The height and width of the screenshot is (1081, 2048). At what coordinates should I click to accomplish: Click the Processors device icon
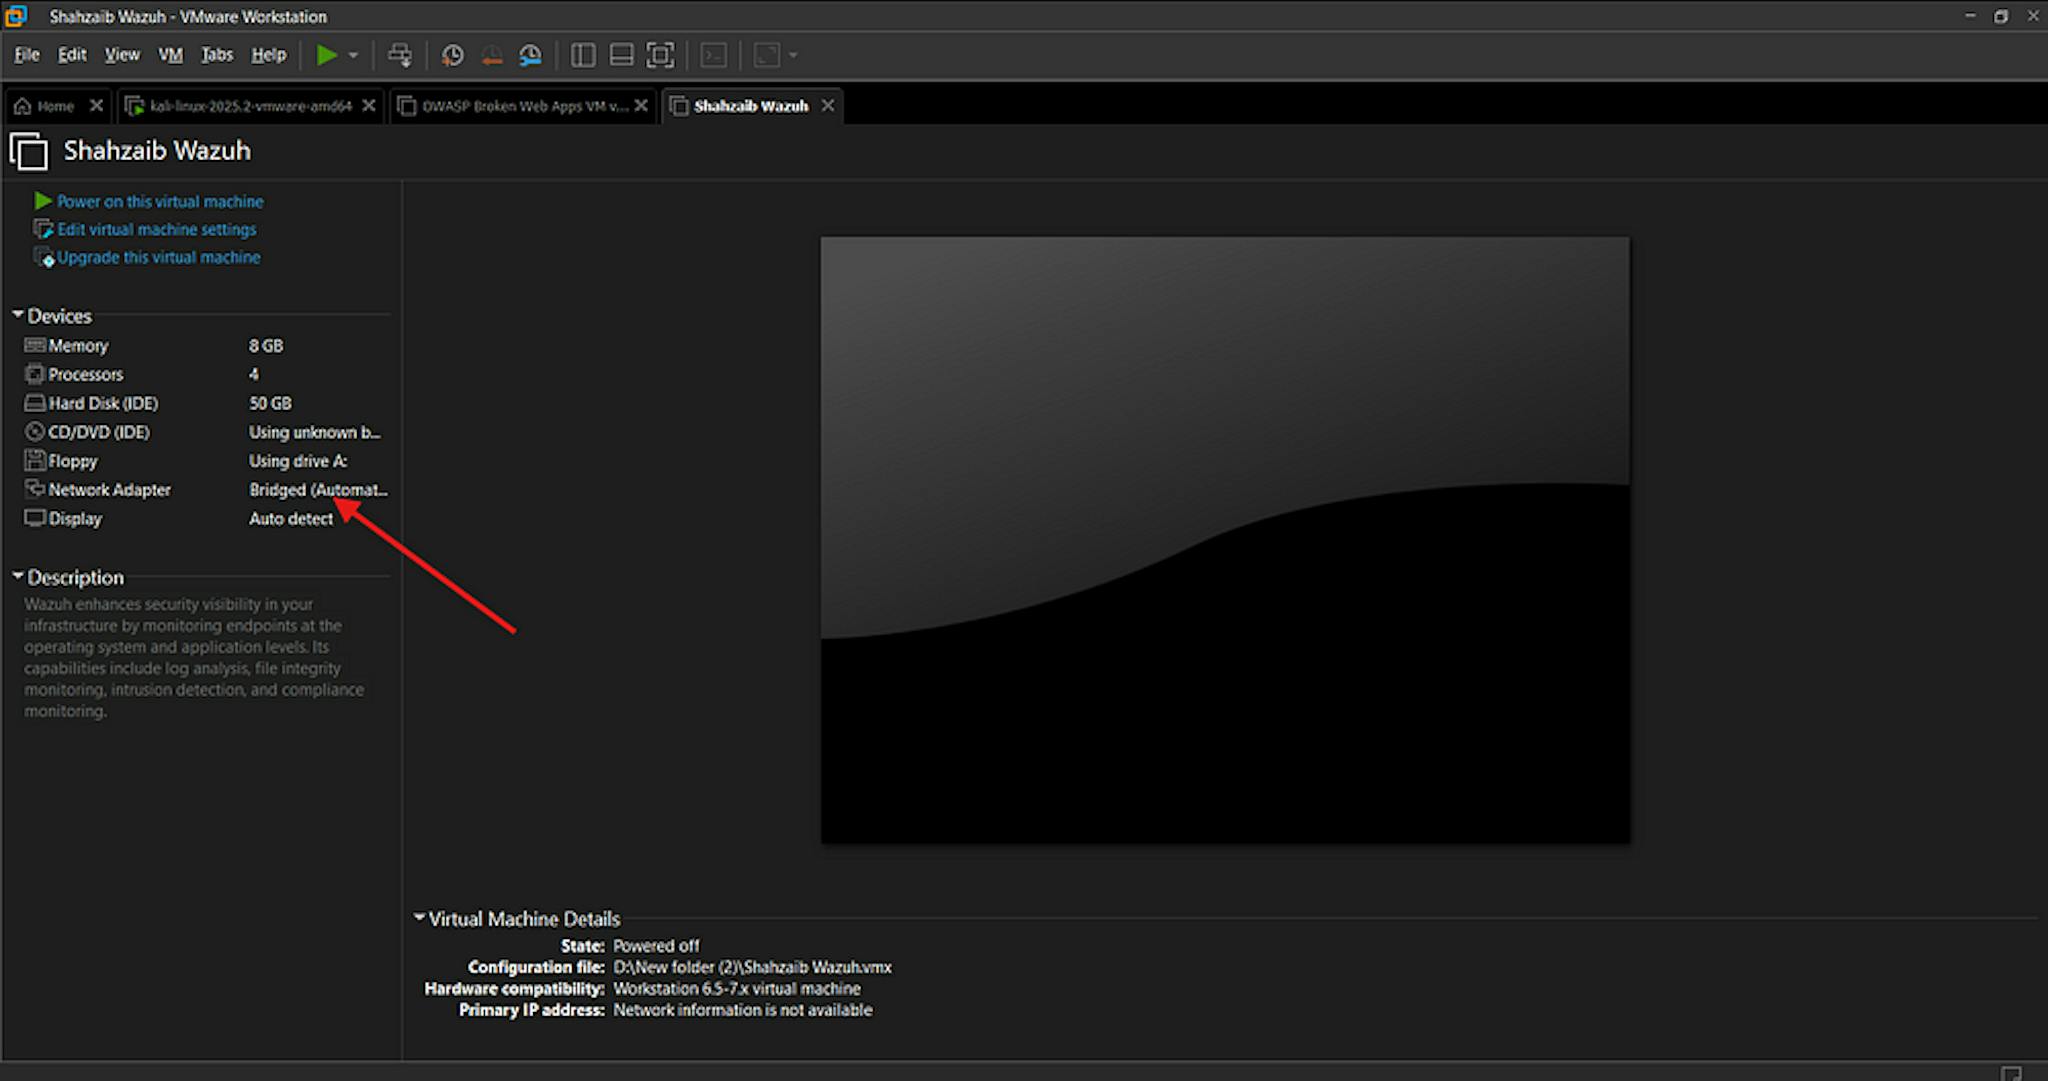(35, 374)
